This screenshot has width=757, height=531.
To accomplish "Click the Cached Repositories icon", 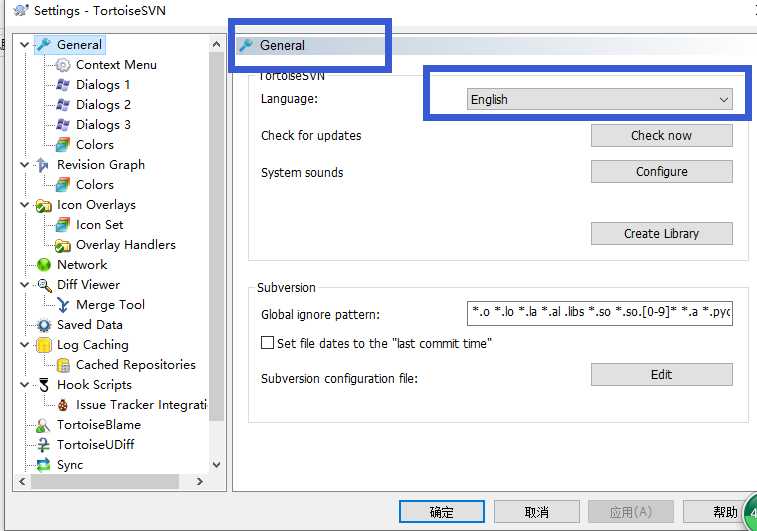I will (x=63, y=365).
